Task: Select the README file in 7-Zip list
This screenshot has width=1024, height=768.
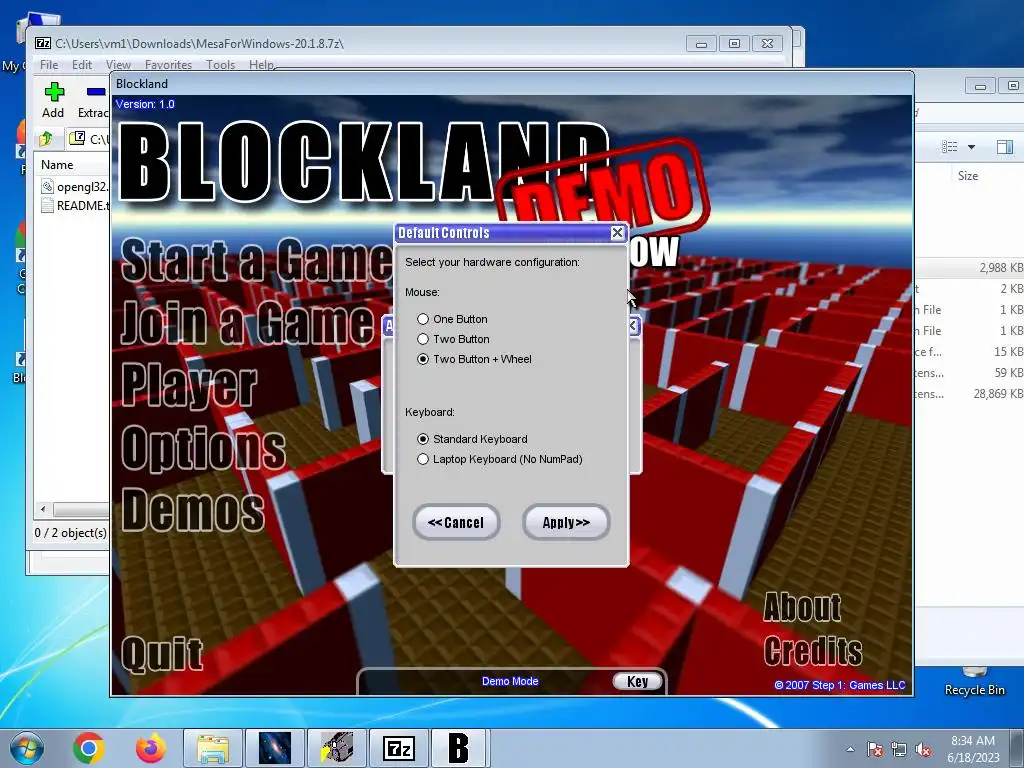Action: (x=75, y=206)
